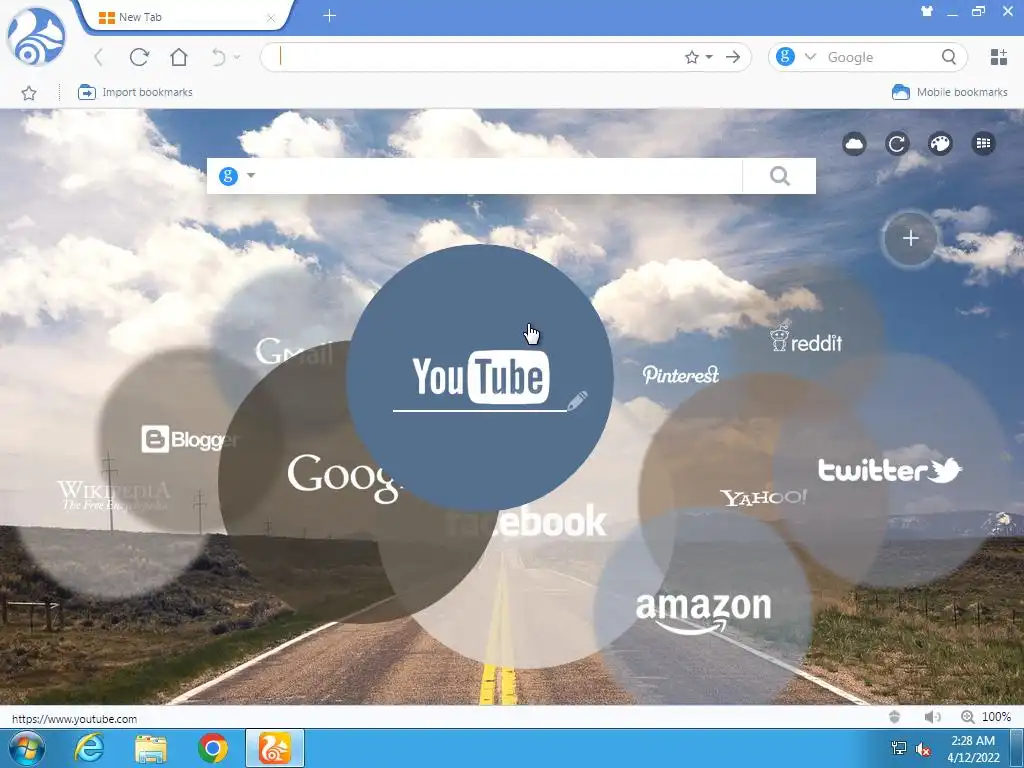Open the bookmark star dropdown arrow

(709, 57)
